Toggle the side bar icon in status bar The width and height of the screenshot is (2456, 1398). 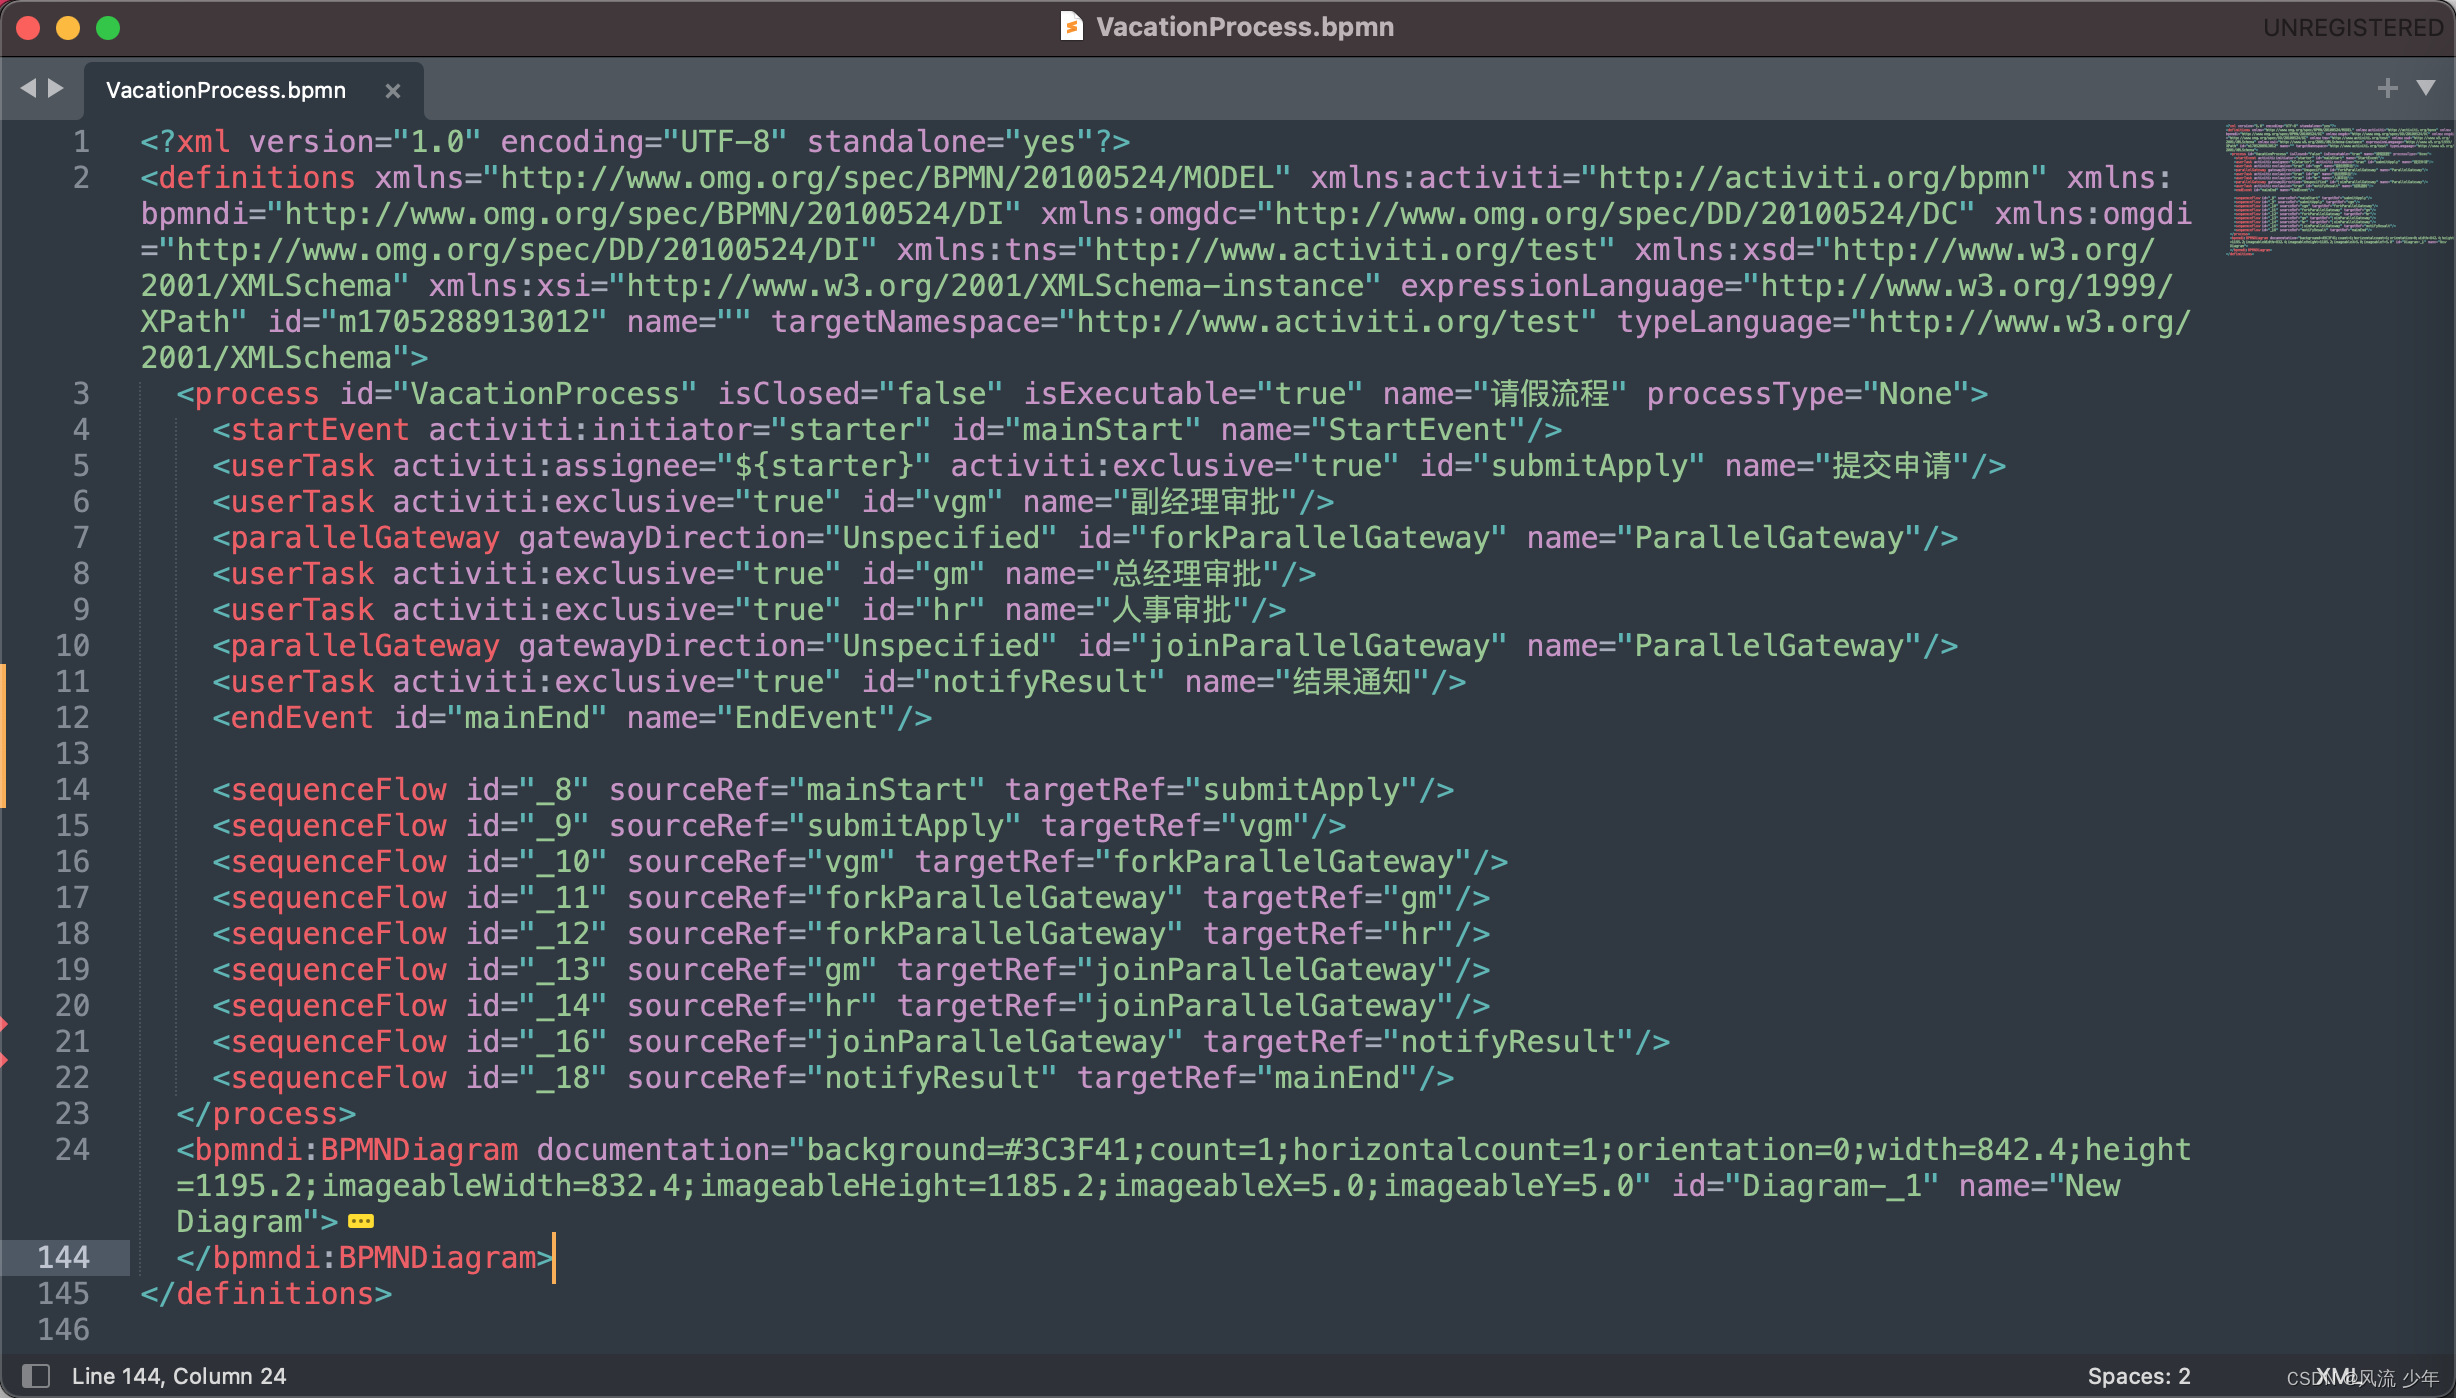[36, 1376]
